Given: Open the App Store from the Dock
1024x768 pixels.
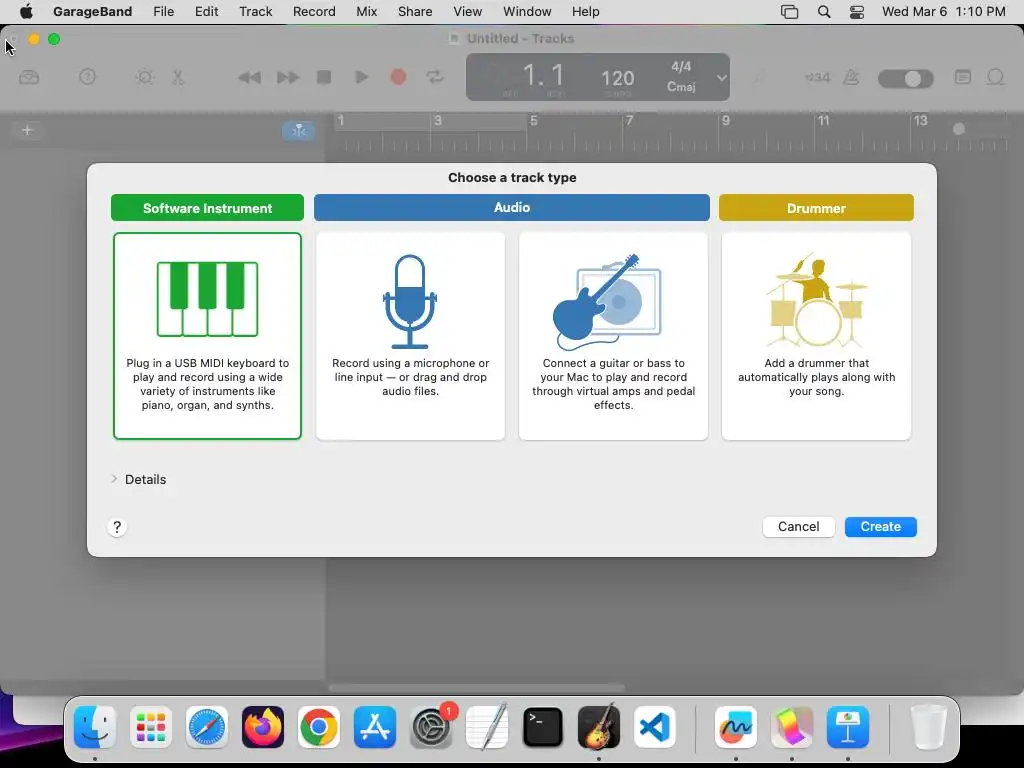Looking at the screenshot, I should pos(375,727).
